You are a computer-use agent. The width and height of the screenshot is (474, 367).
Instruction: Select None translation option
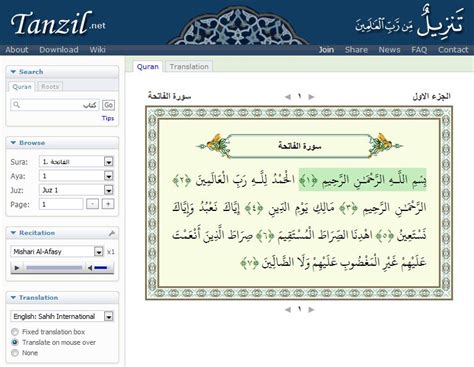pyautogui.click(x=15, y=353)
